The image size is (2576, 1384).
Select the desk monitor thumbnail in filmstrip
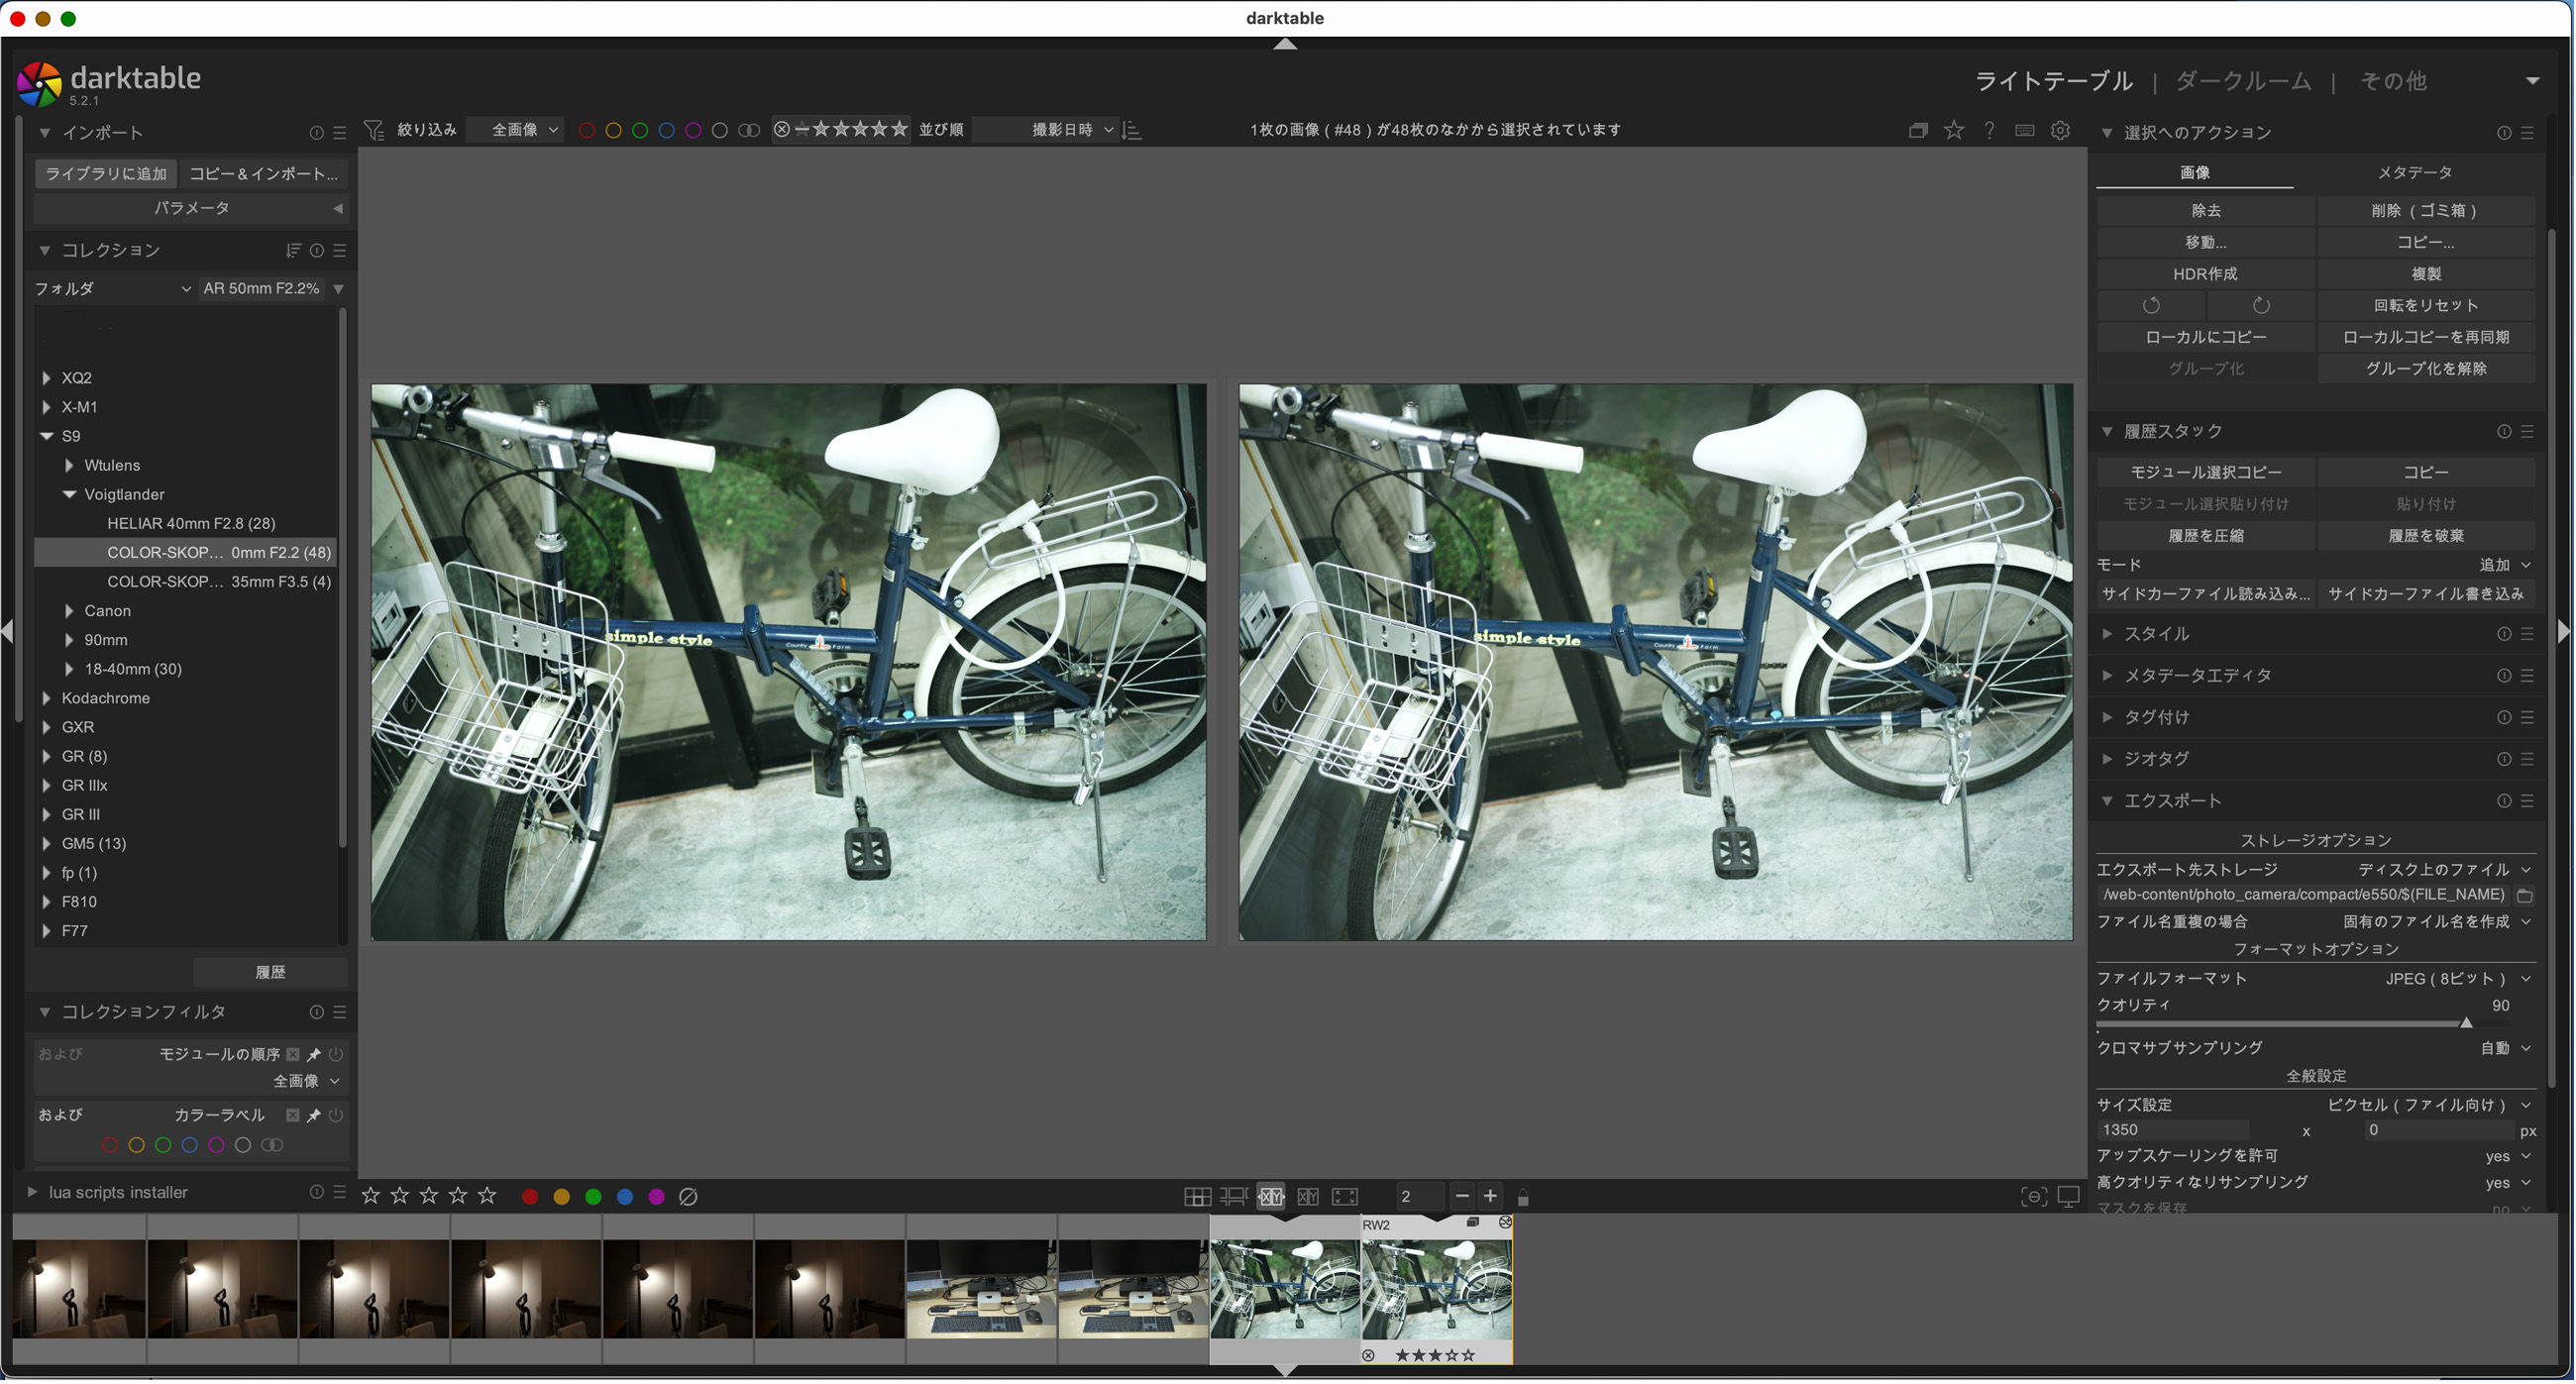point(982,1290)
